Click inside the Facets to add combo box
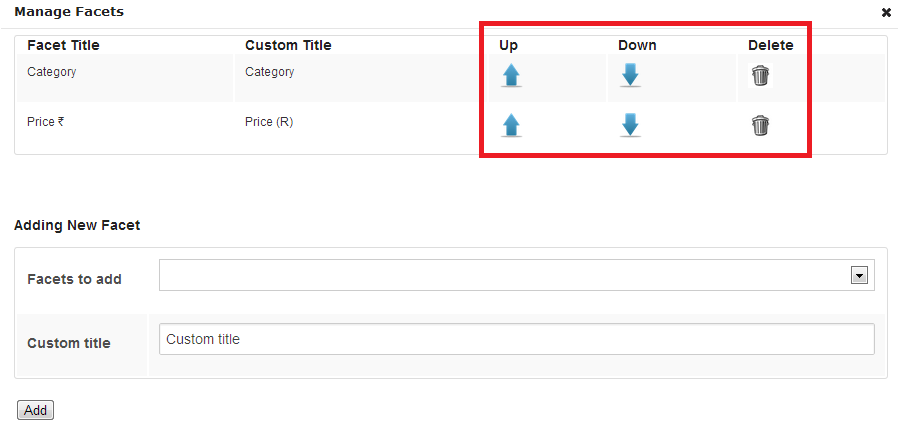The height and width of the screenshot is (427, 898). (x=517, y=275)
